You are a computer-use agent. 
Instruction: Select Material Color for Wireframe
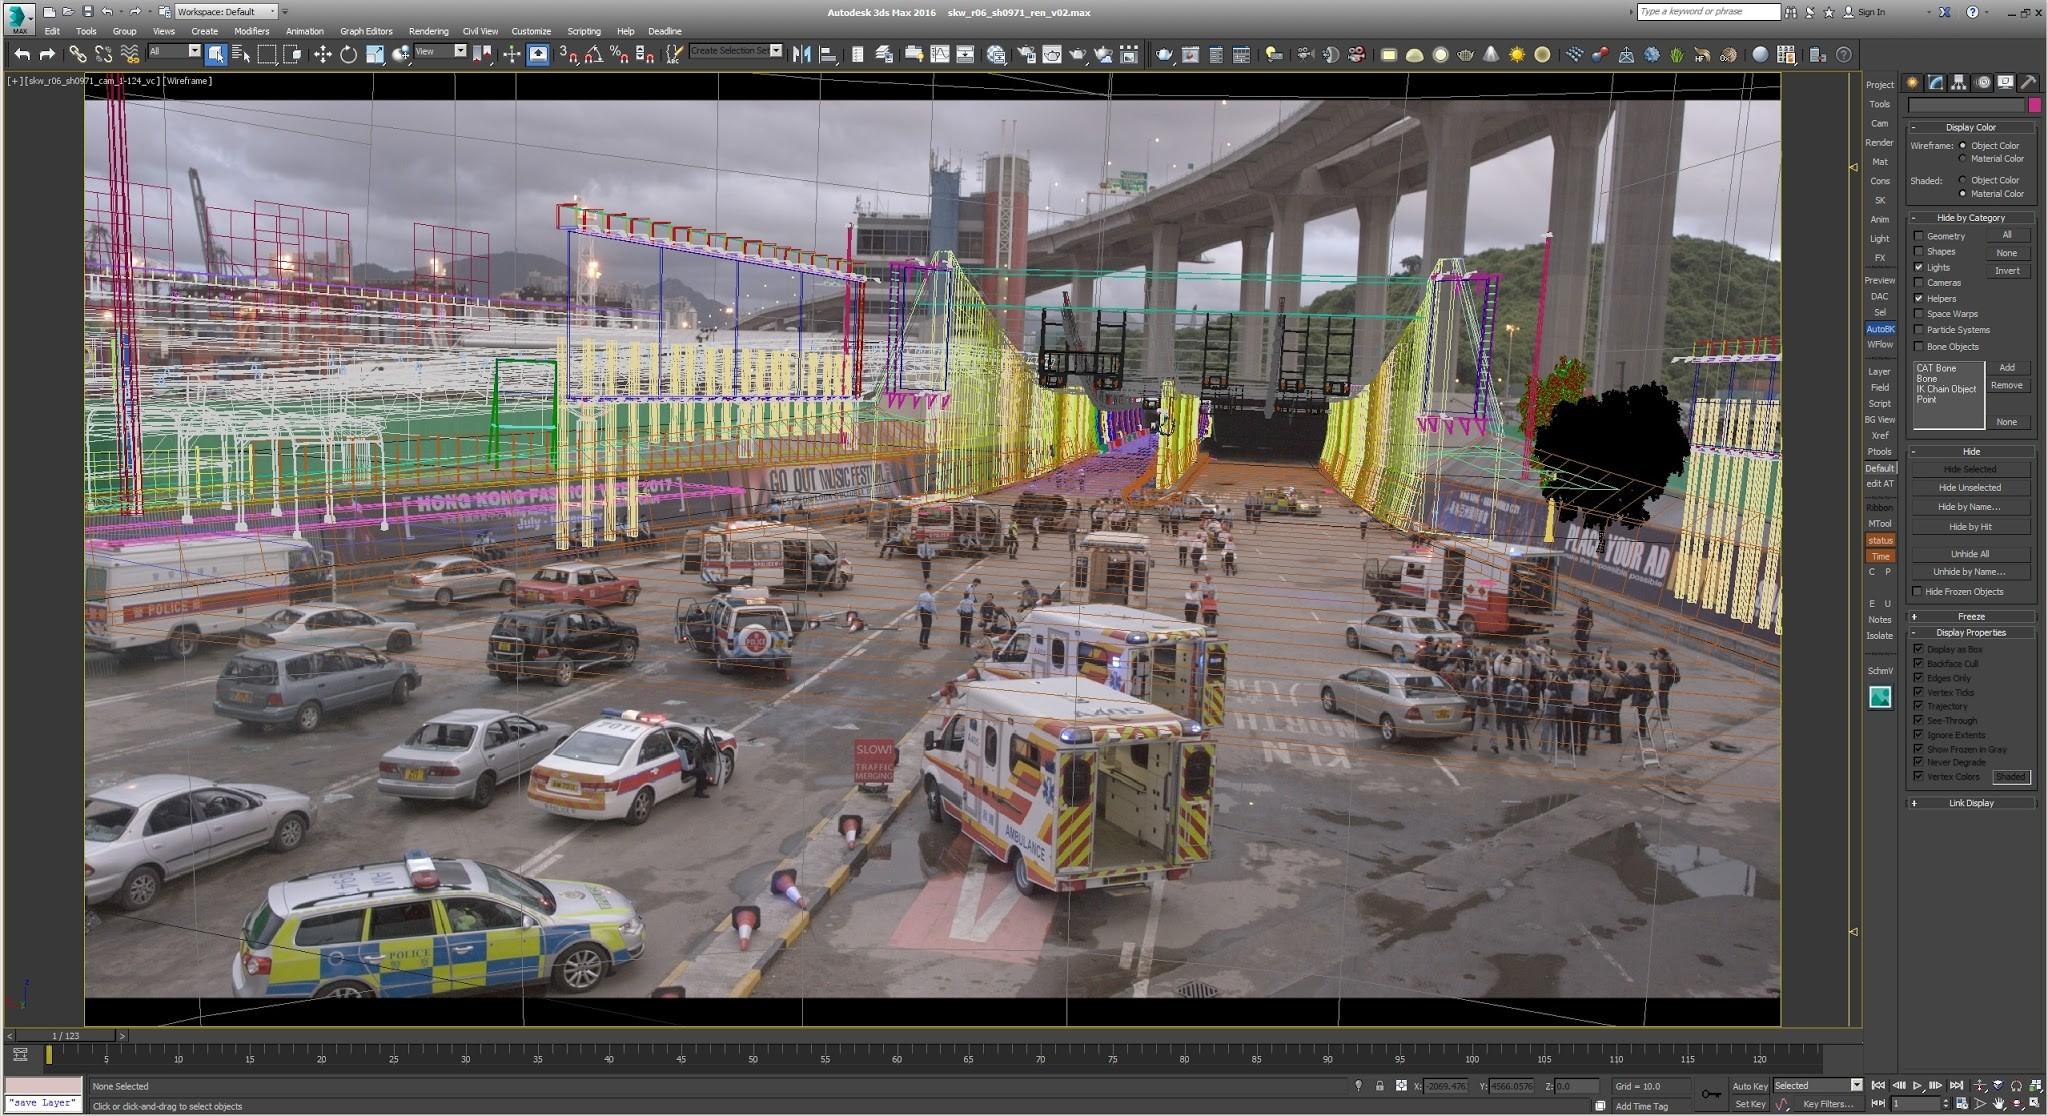[1962, 159]
